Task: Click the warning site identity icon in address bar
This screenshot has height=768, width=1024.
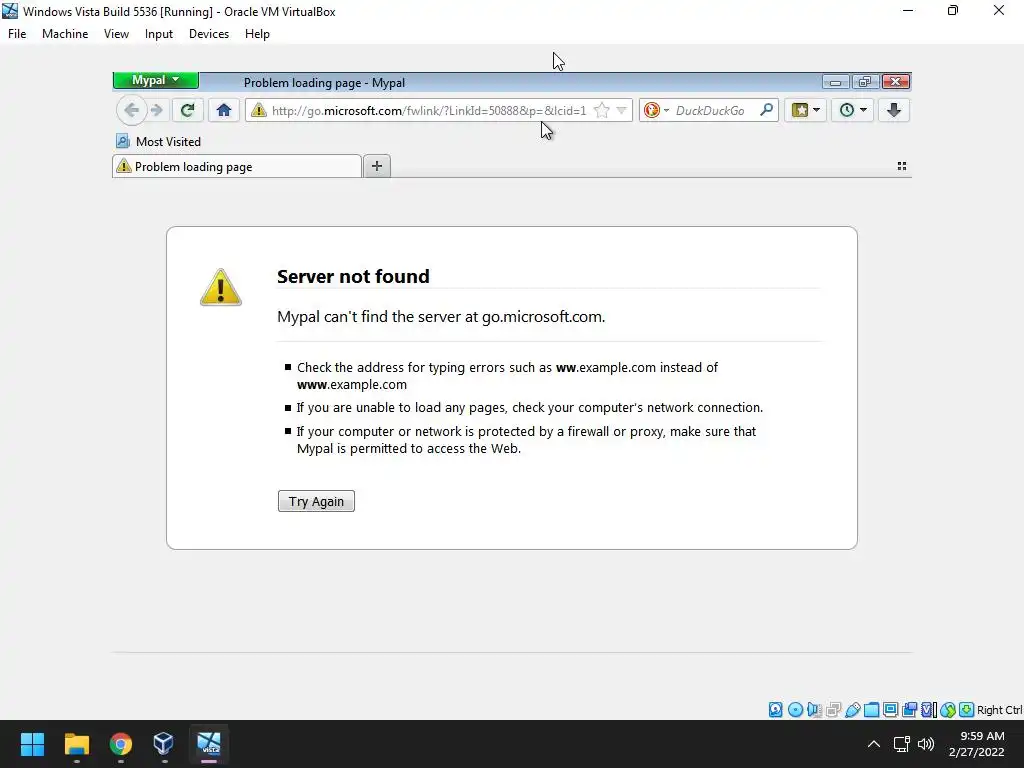Action: (259, 110)
